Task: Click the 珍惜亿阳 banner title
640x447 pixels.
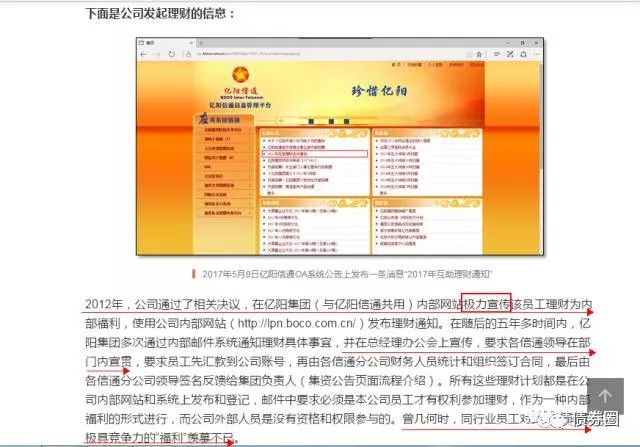Action: (379, 91)
